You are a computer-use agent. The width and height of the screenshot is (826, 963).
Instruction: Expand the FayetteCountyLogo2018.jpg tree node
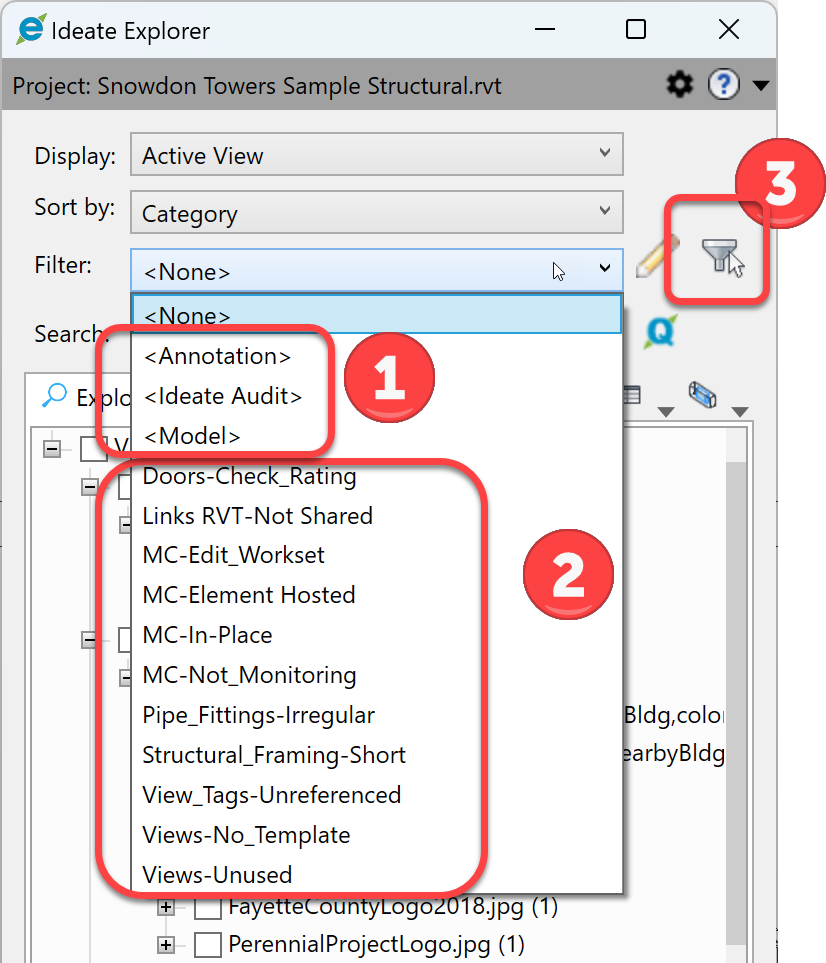point(166,907)
